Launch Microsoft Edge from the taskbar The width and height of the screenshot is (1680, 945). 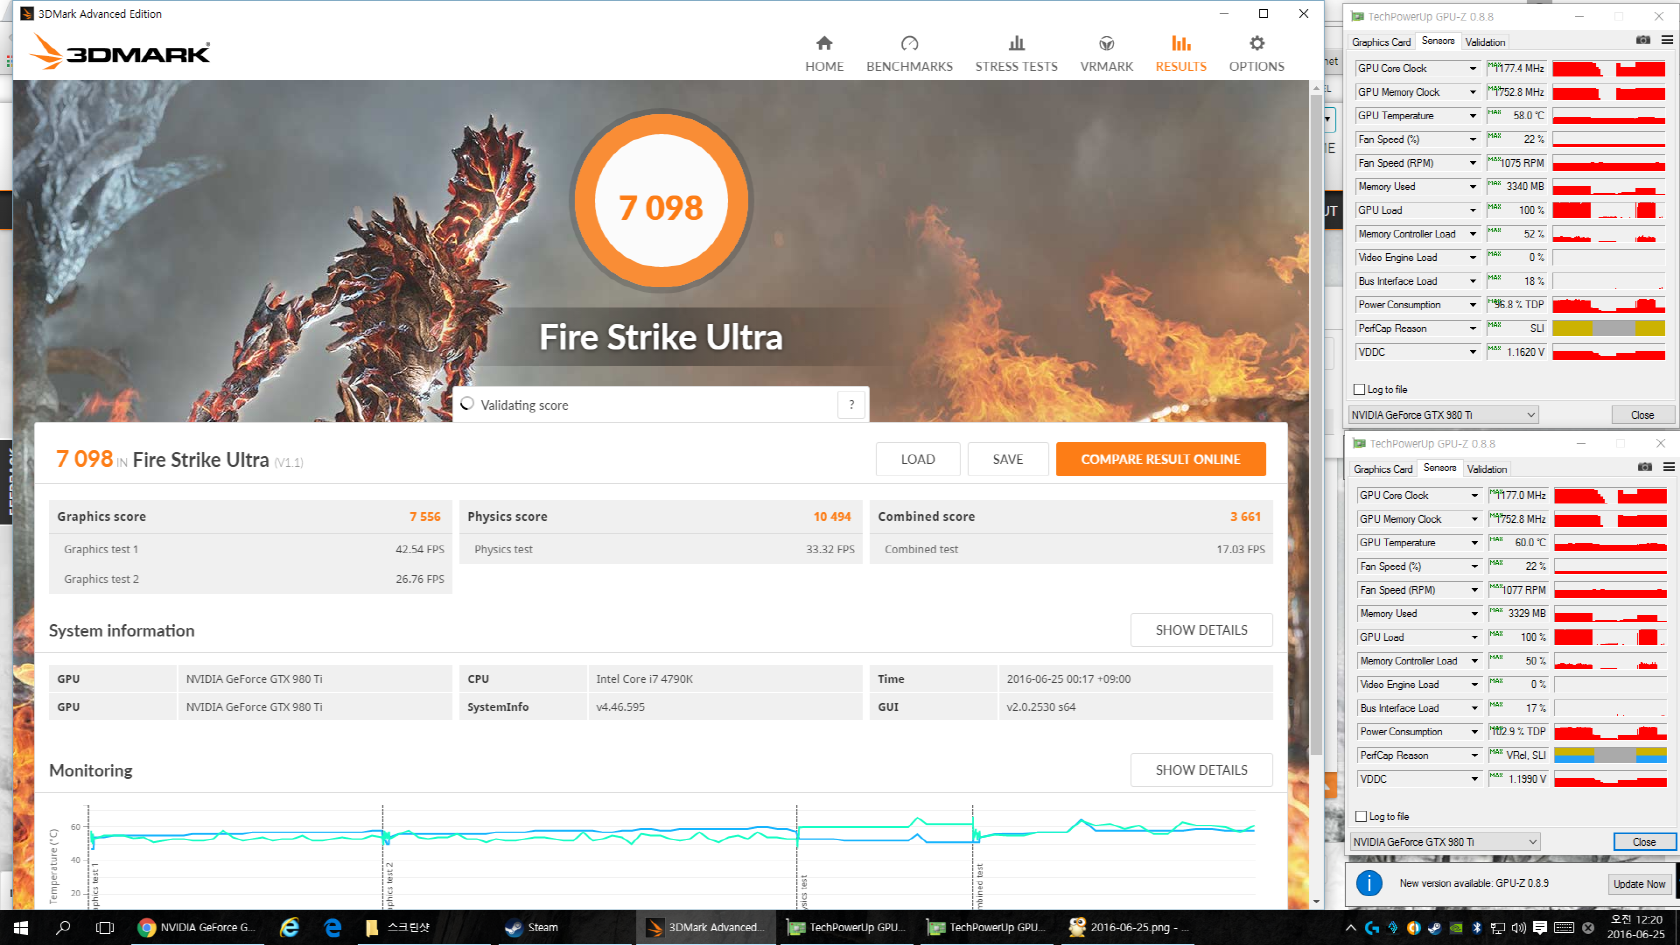(x=333, y=927)
